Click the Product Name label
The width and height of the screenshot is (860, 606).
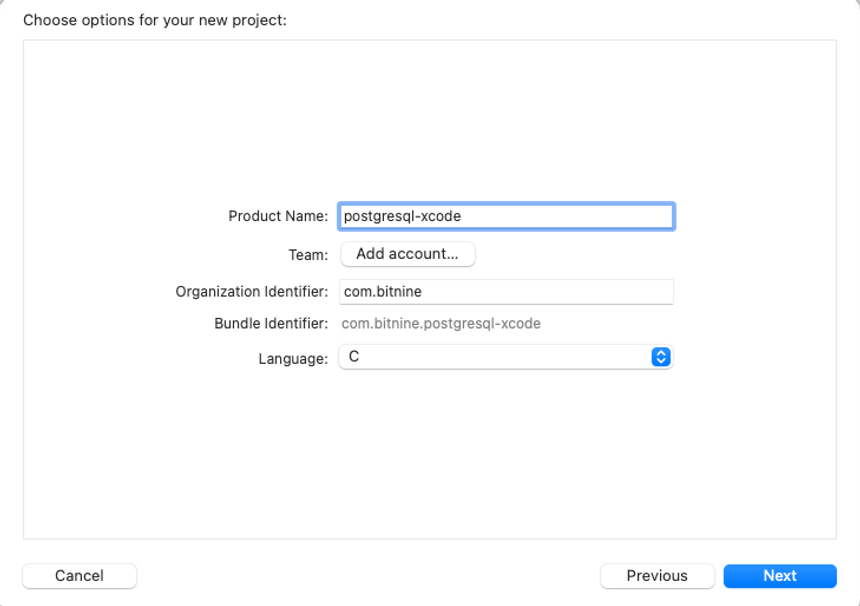[x=278, y=216]
